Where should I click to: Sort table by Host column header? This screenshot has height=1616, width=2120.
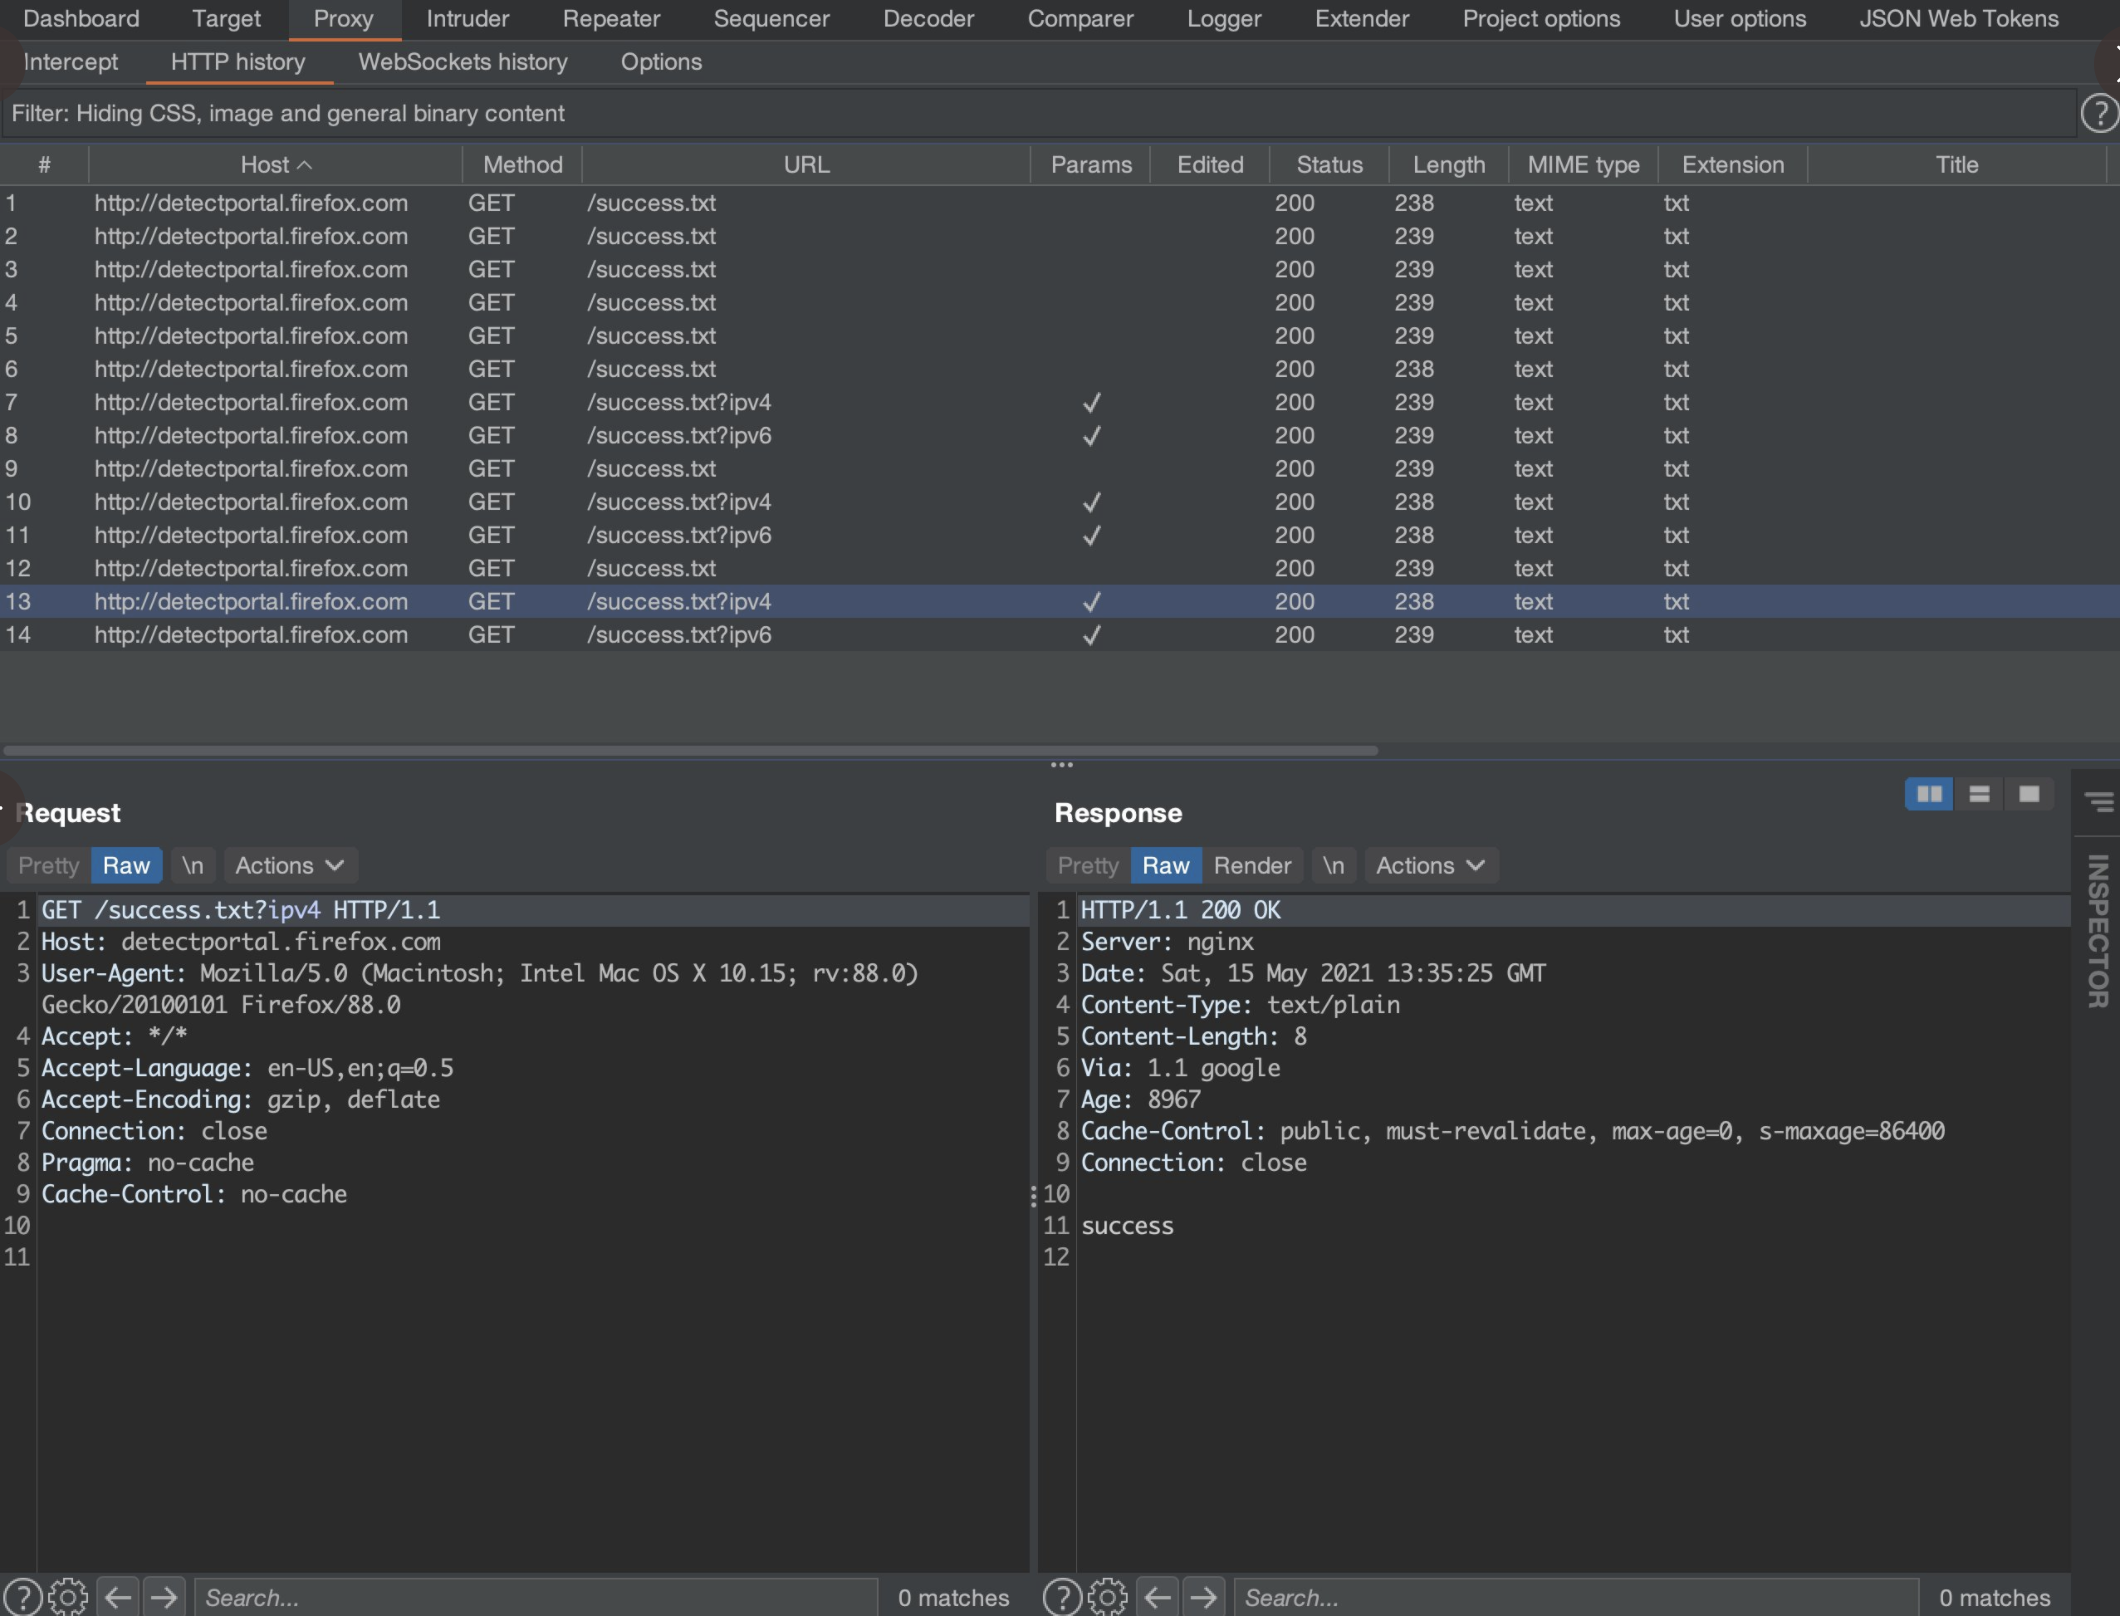pyautogui.click(x=275, y=165)
